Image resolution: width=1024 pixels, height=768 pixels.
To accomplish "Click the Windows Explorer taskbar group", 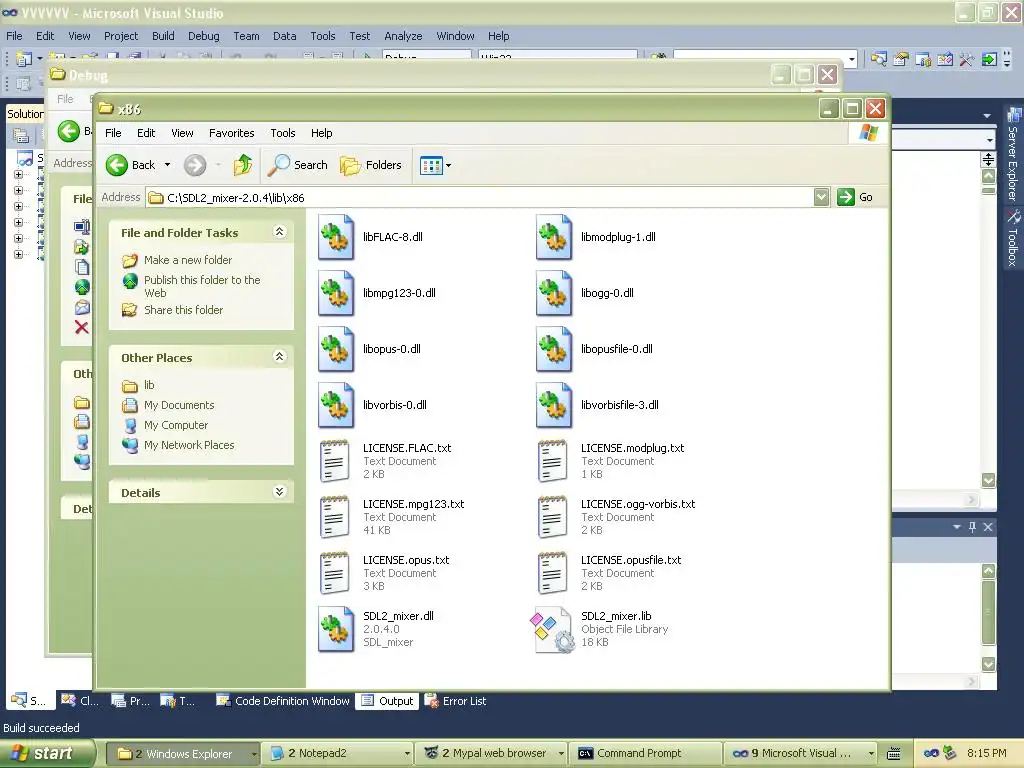I will click(185, 754).
